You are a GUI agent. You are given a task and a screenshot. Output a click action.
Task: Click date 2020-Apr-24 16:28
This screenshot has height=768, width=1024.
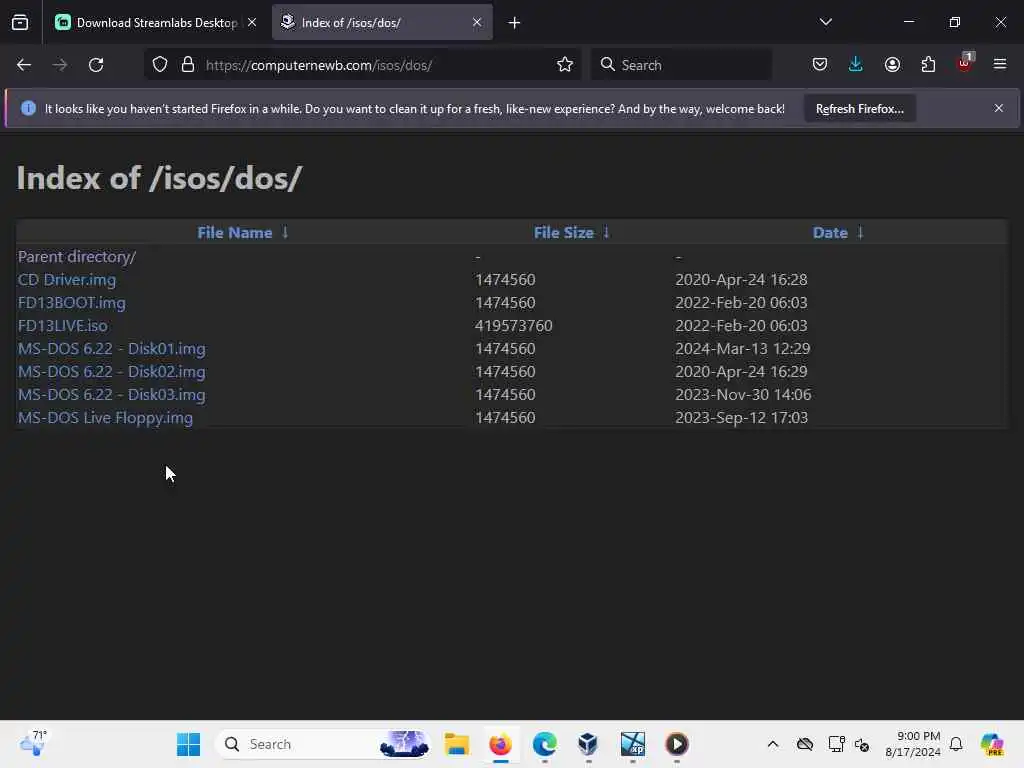741,280
